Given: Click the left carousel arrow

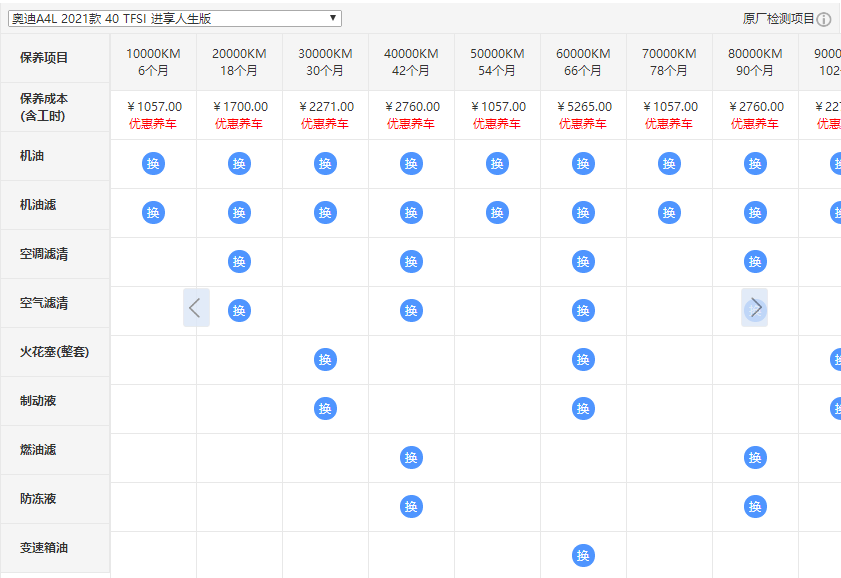Looking at the screenshot, I should pos(196,308).
